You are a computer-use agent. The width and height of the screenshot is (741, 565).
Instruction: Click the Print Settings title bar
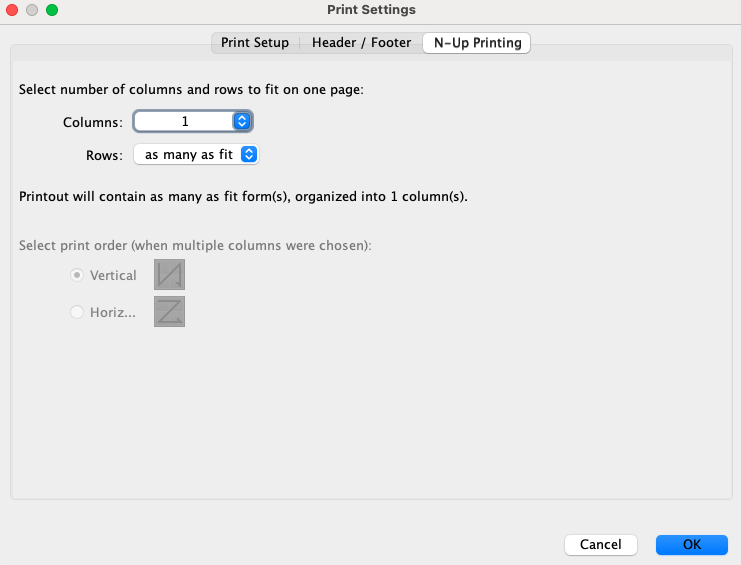pyautogui.click(x=371, y=10)
